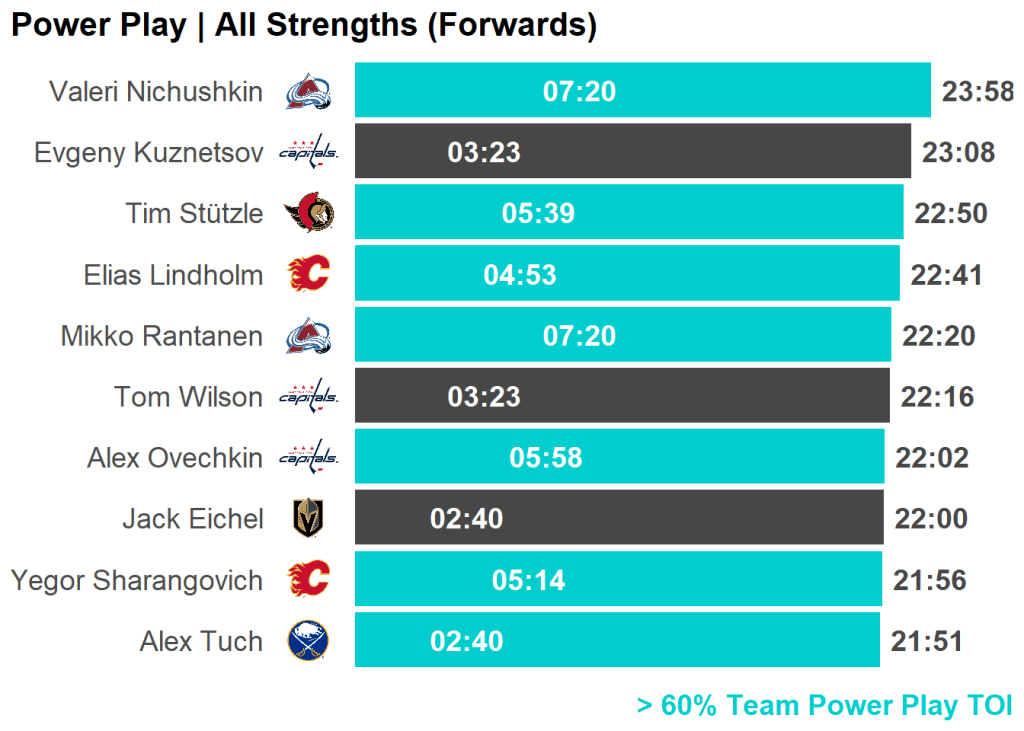The image size is (1024, 731).
Task: Click the Flames logo beside Elias Lindholm
Action: [308, 274]
